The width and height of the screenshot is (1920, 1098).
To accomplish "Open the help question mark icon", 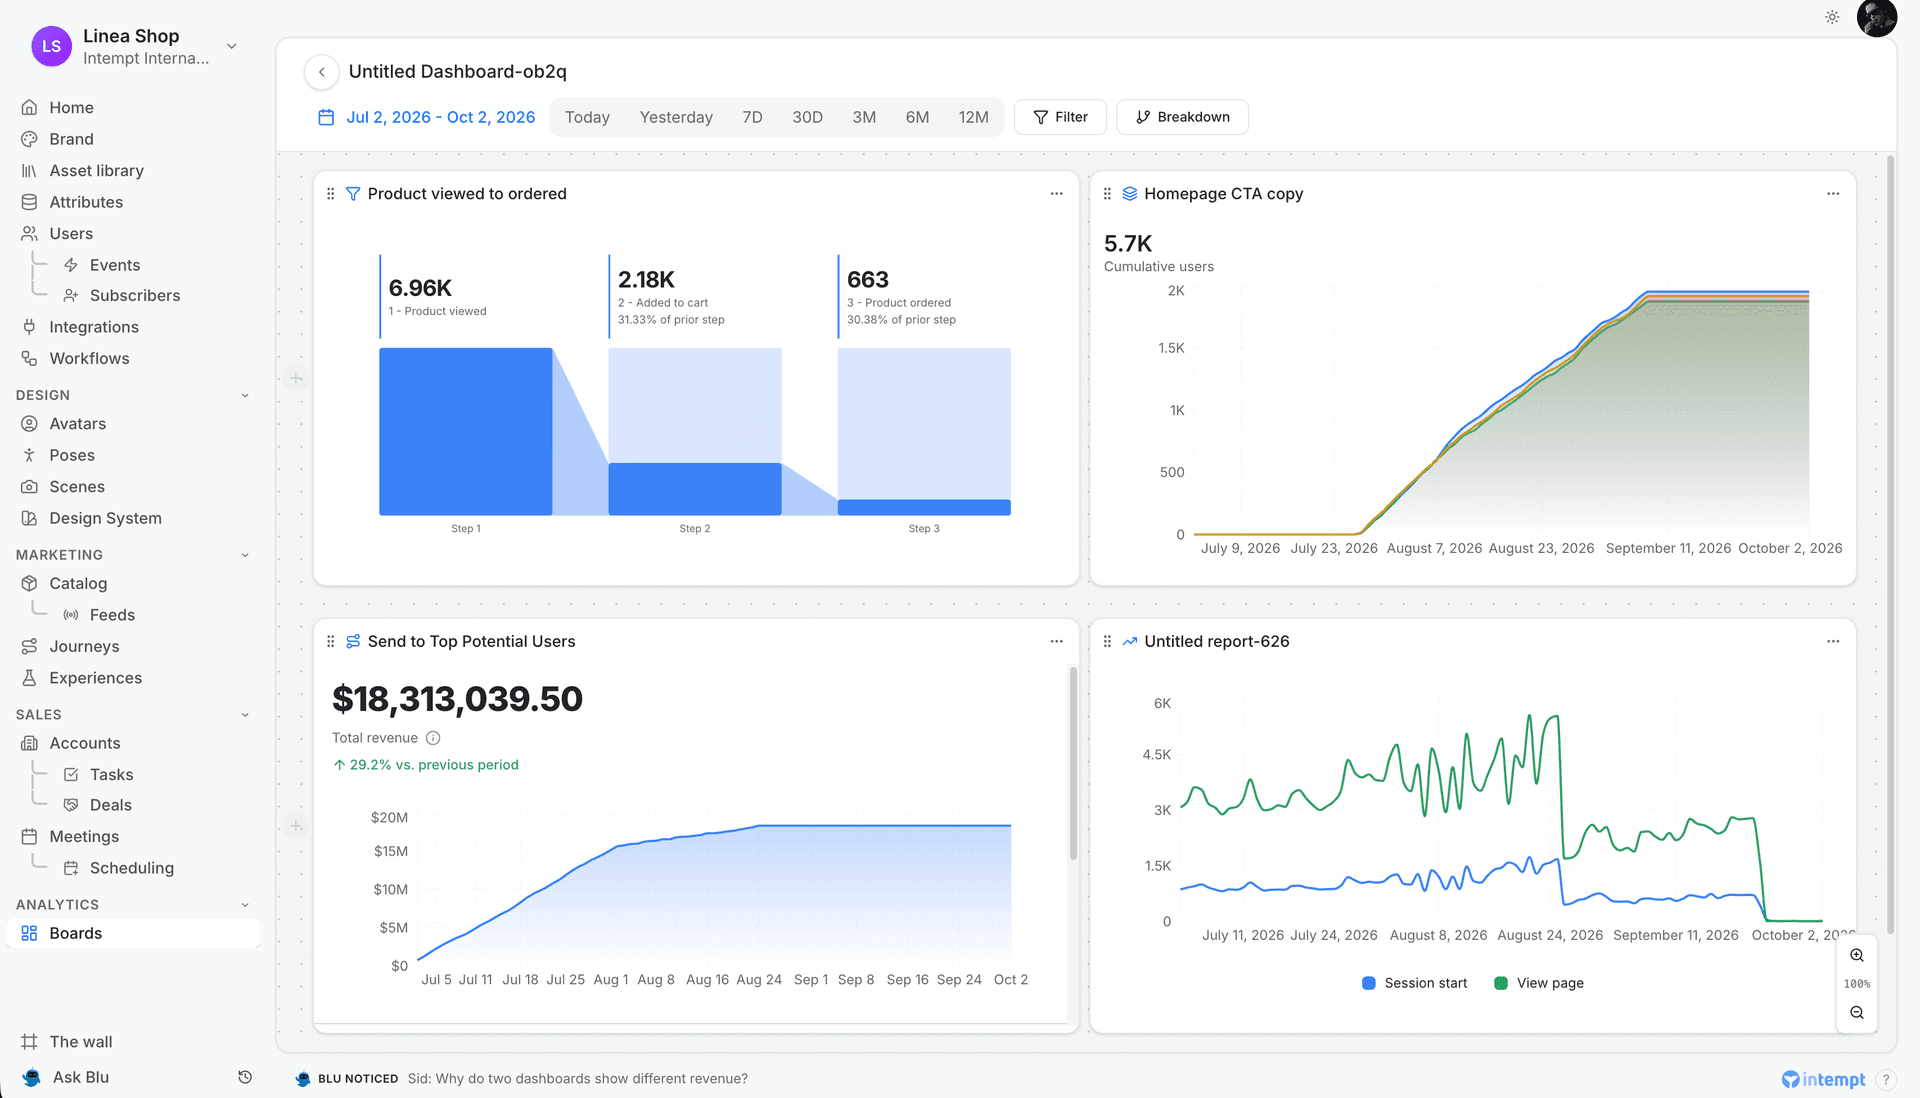I will click(1885, 1079).
